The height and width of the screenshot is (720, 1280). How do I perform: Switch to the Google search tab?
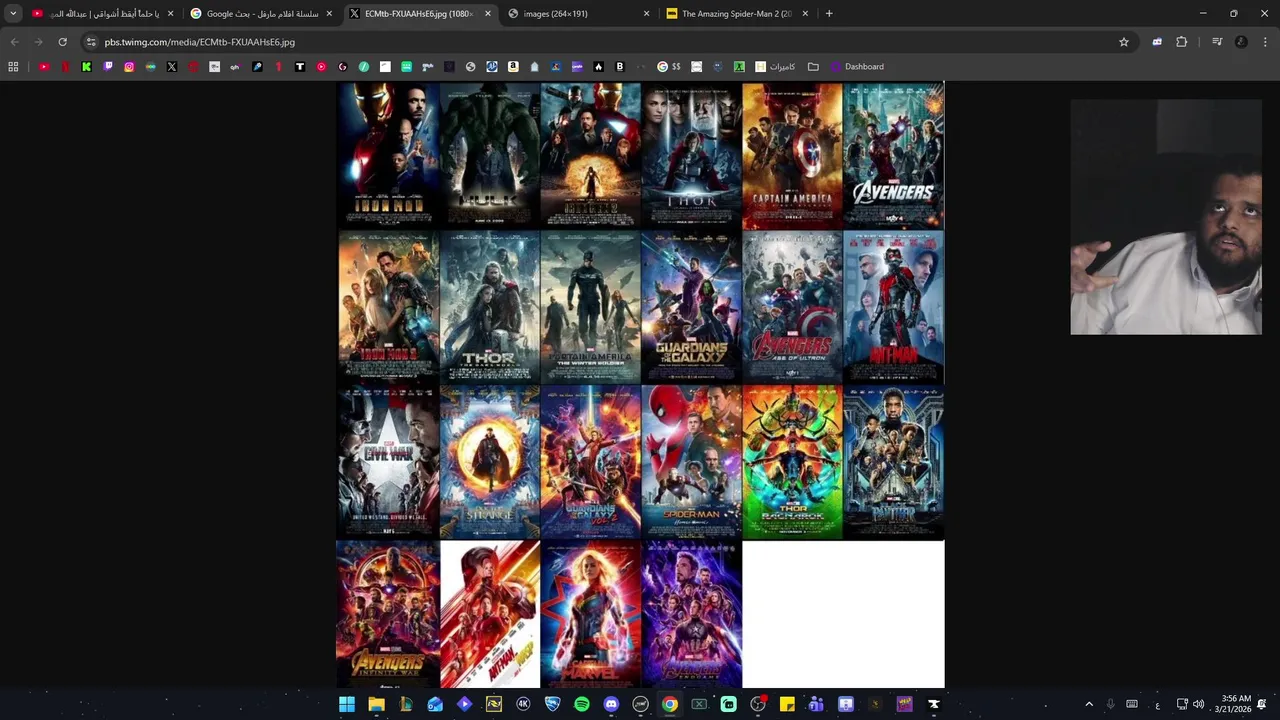[x=261, y=14]
